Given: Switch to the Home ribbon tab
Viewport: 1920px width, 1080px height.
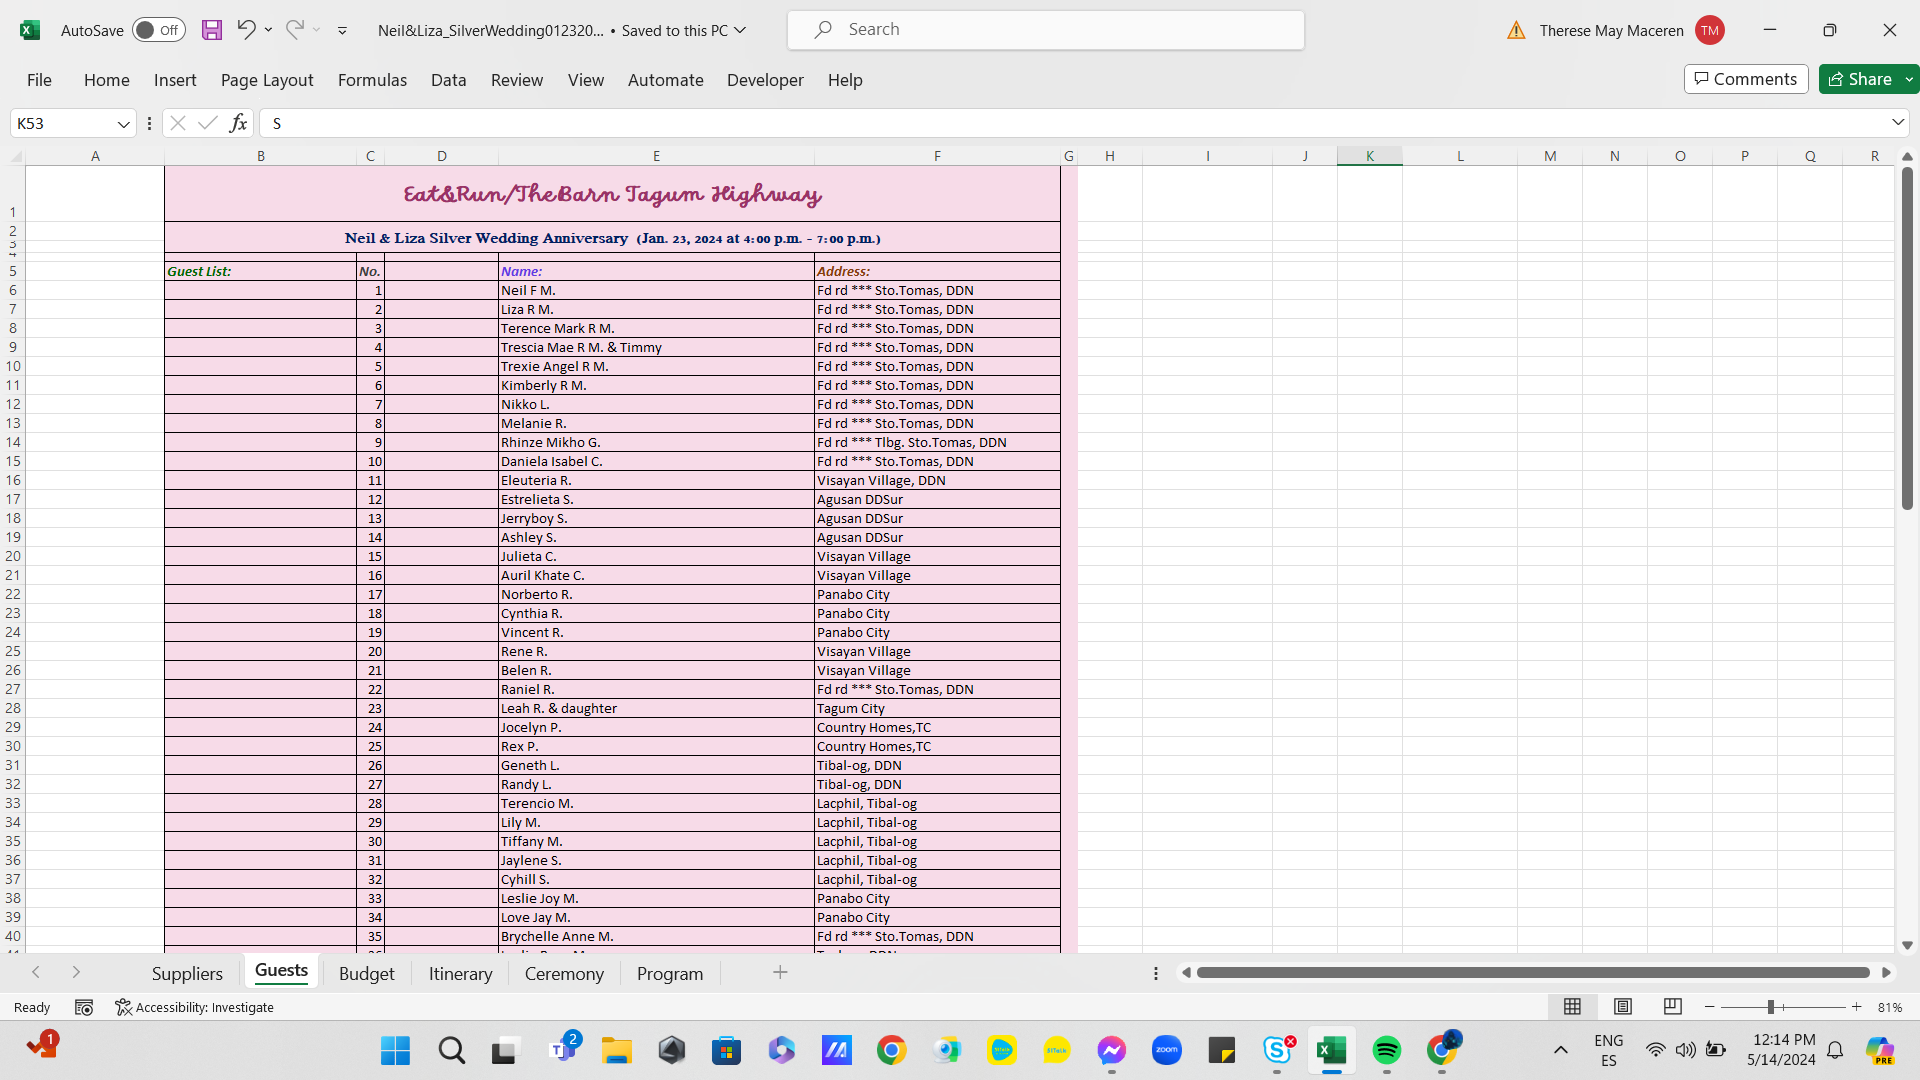Looking at the screenshot, I should [107, 80].
